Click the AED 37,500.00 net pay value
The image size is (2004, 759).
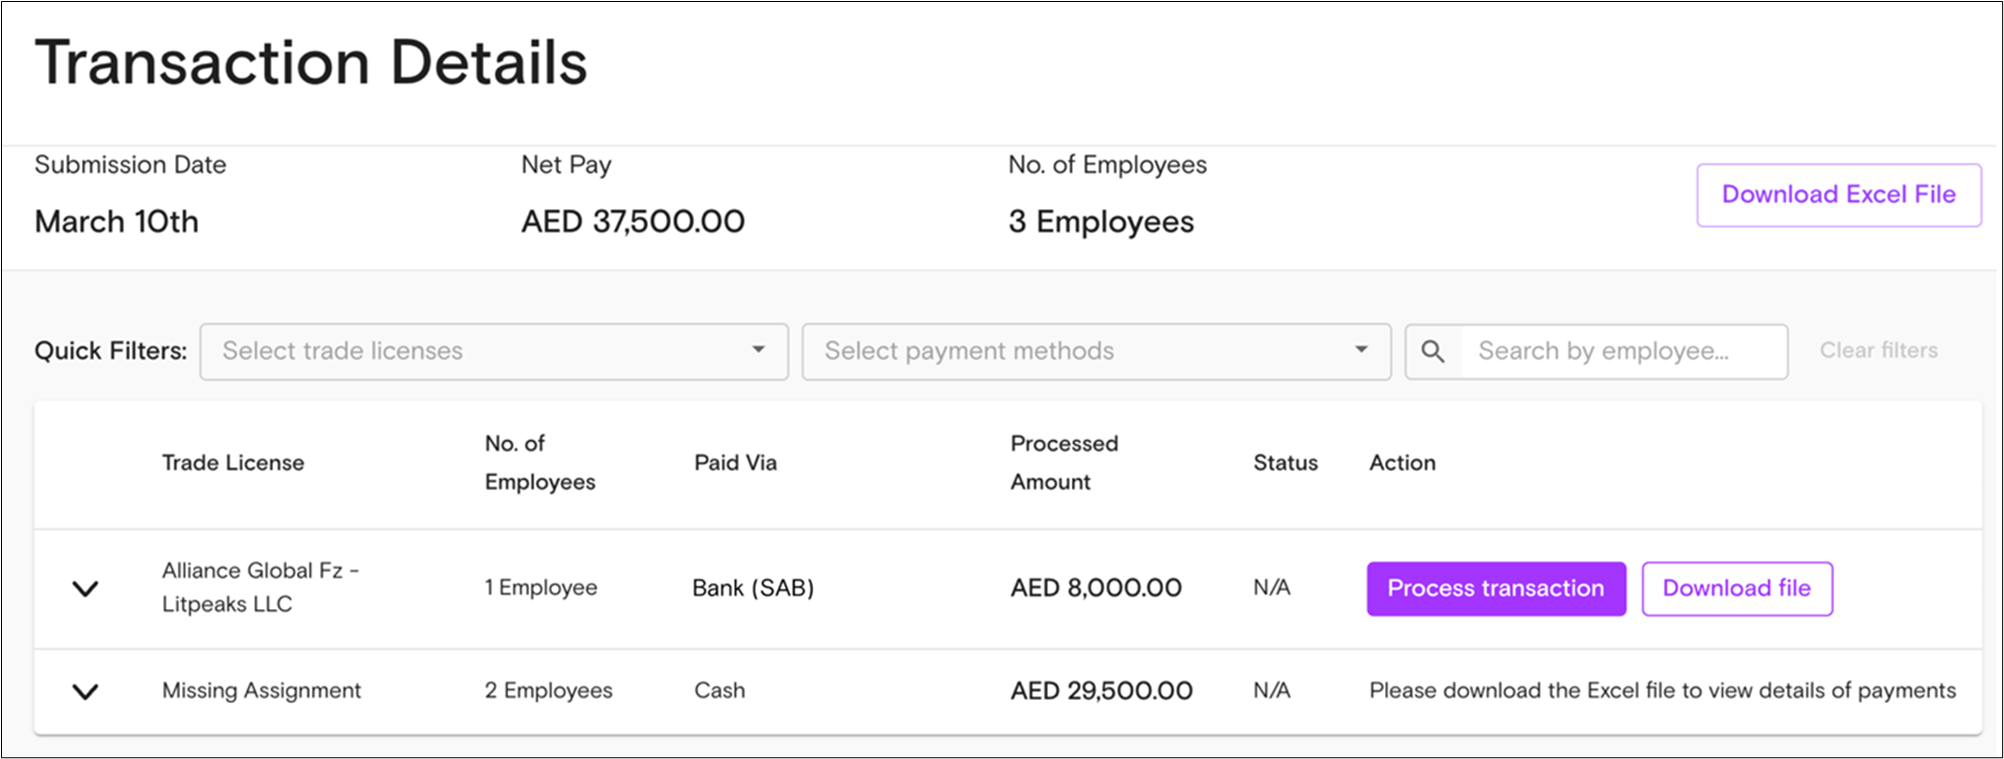click(x=633, y=221)
